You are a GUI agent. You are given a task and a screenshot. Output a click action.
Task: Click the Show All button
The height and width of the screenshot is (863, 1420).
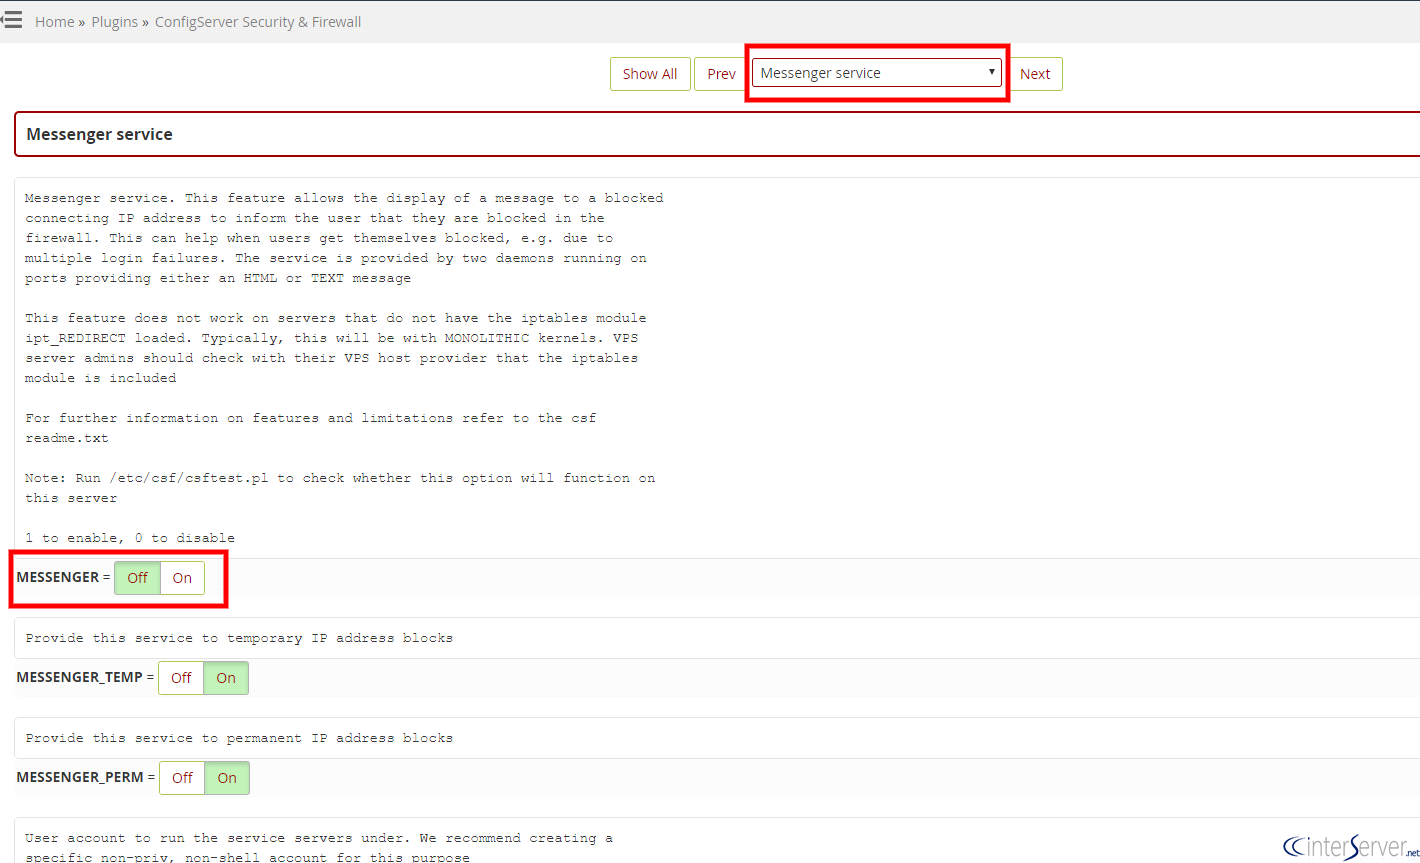coord(650,74)
